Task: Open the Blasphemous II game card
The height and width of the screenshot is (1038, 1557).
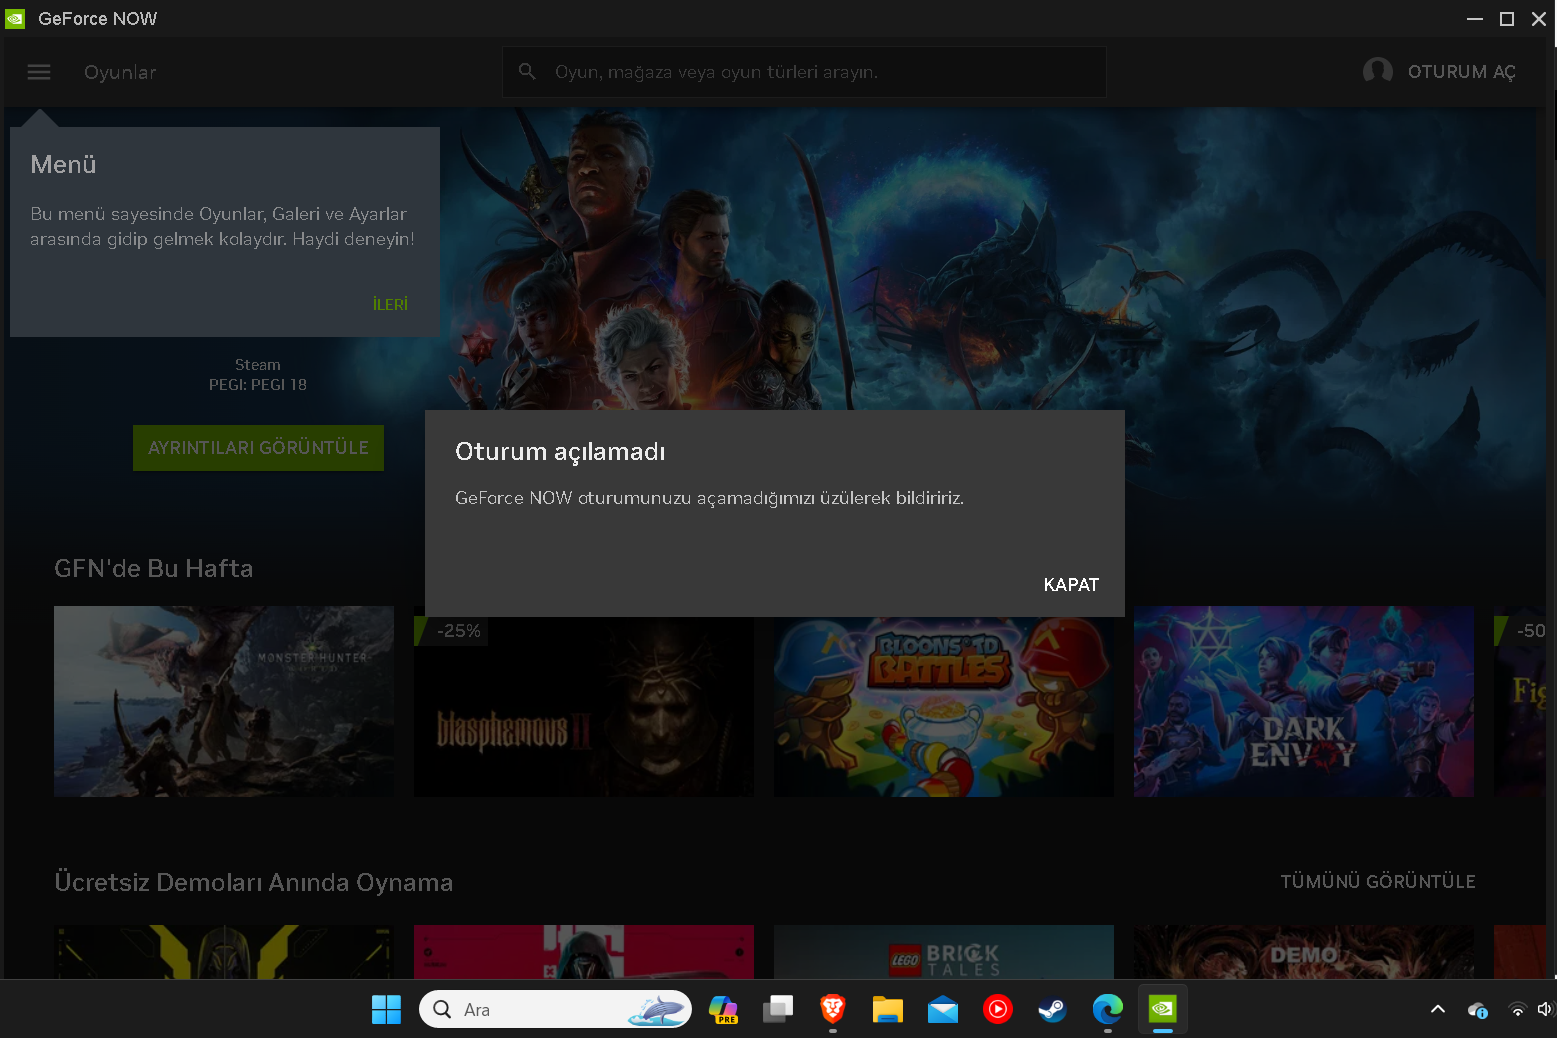Action: pos(584,706)
